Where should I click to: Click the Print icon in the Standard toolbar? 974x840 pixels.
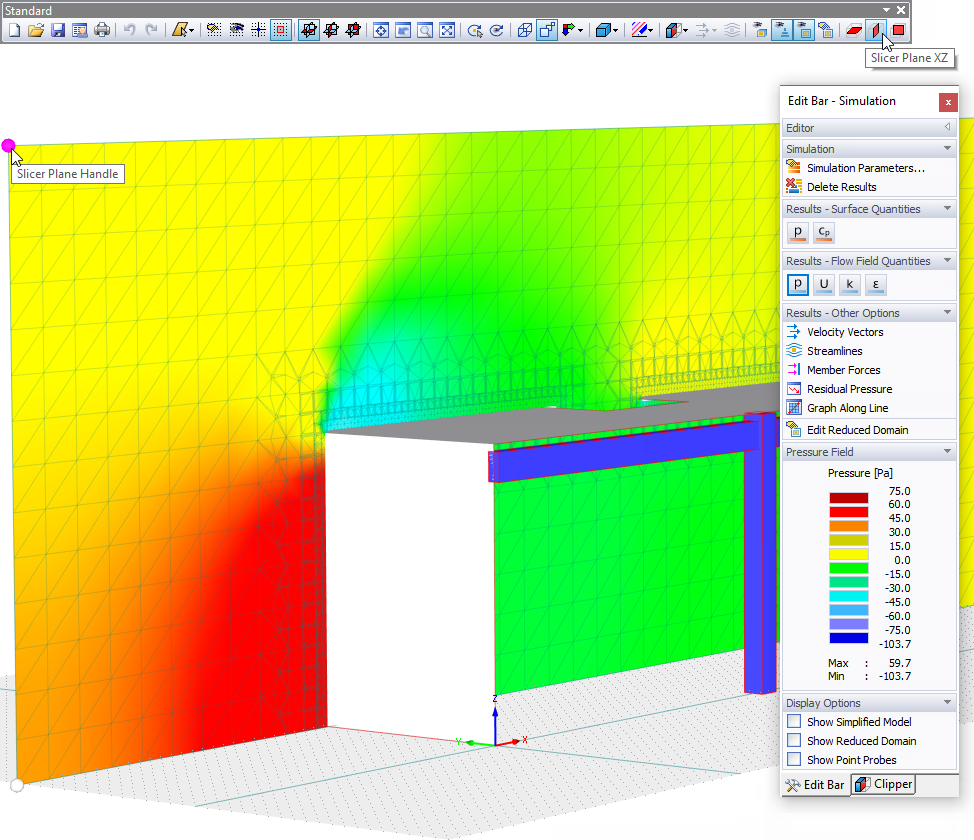tap(104, 30)
